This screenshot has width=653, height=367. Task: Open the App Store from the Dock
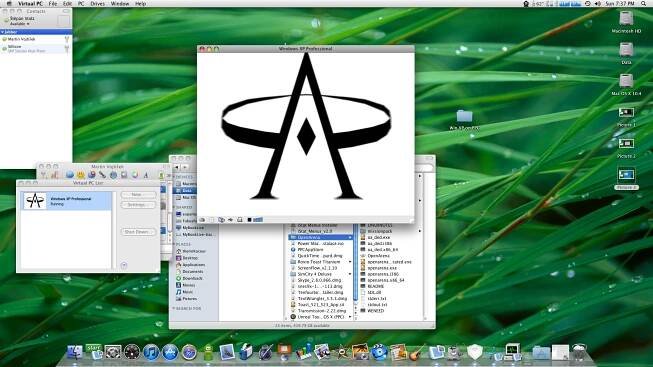pos(170,353)
